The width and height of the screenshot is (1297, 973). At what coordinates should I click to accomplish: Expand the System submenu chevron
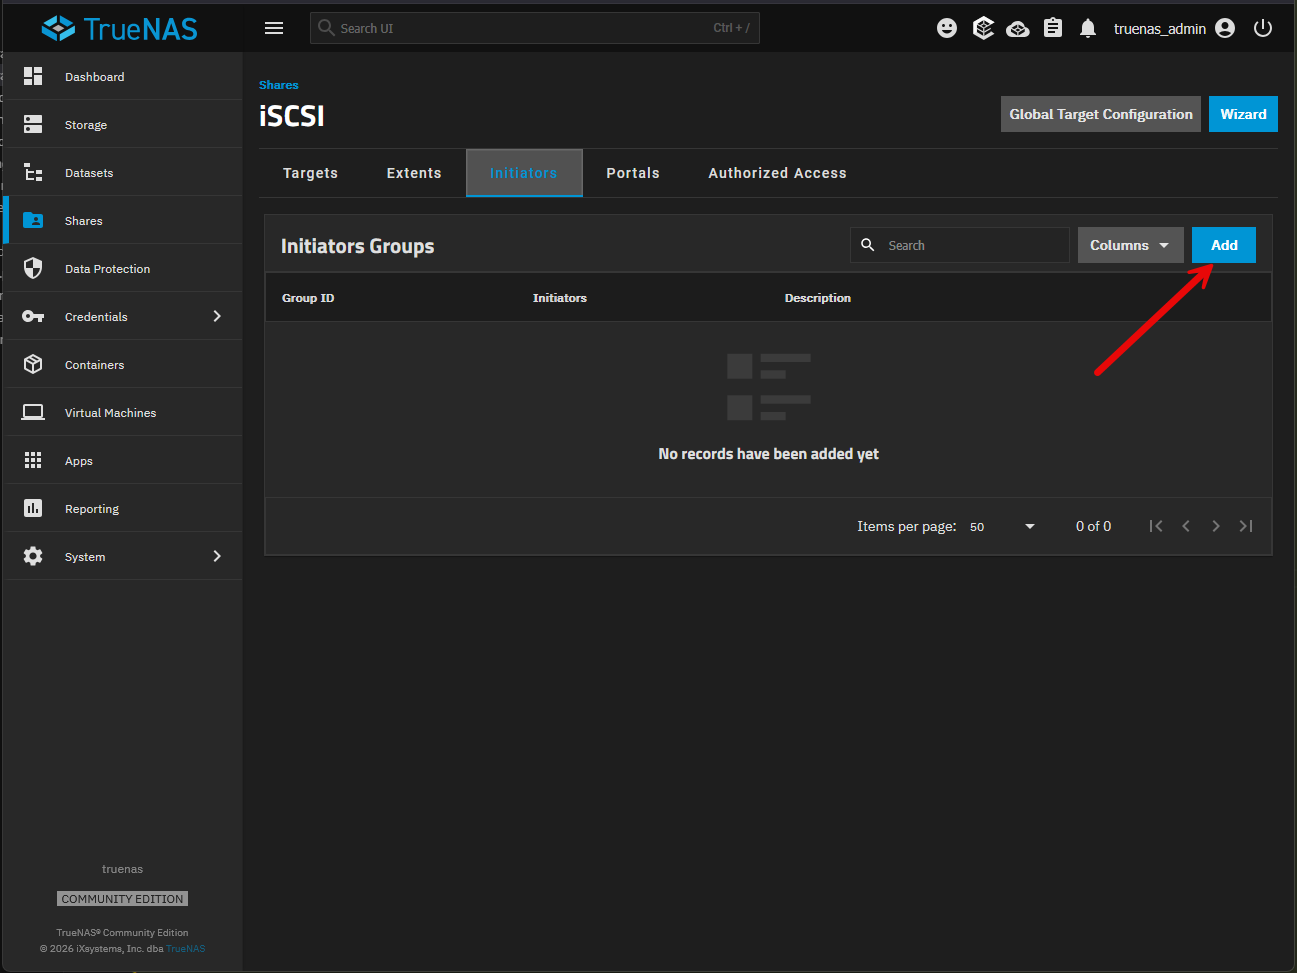point(217,556)
